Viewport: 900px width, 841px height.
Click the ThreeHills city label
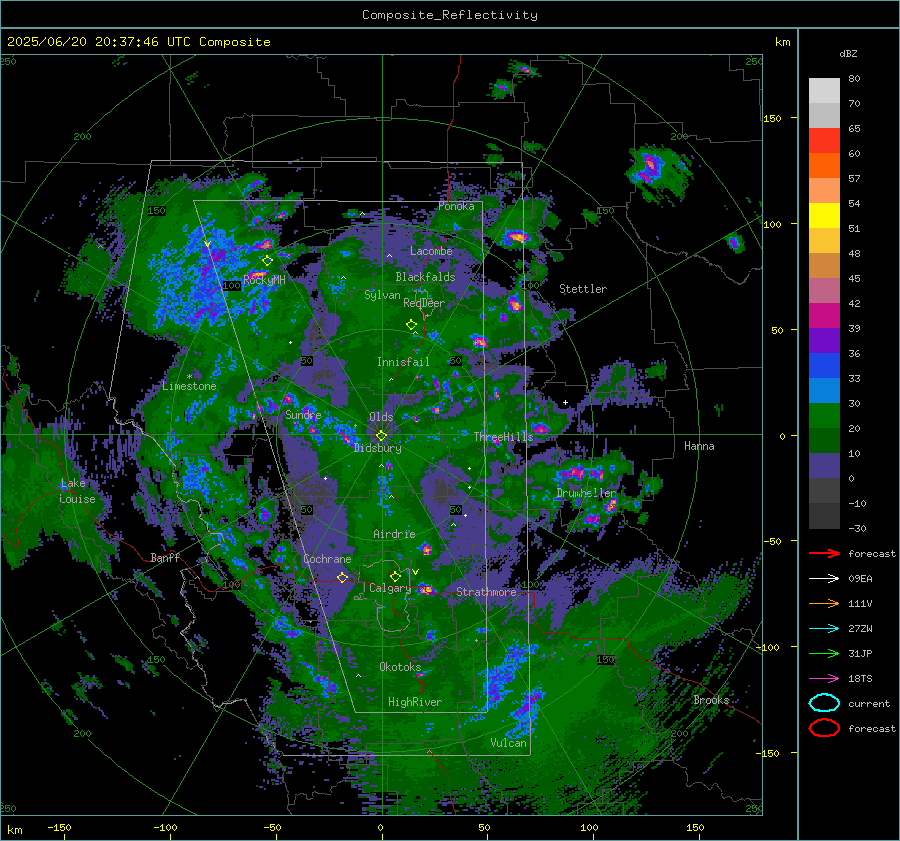point(503,437)
